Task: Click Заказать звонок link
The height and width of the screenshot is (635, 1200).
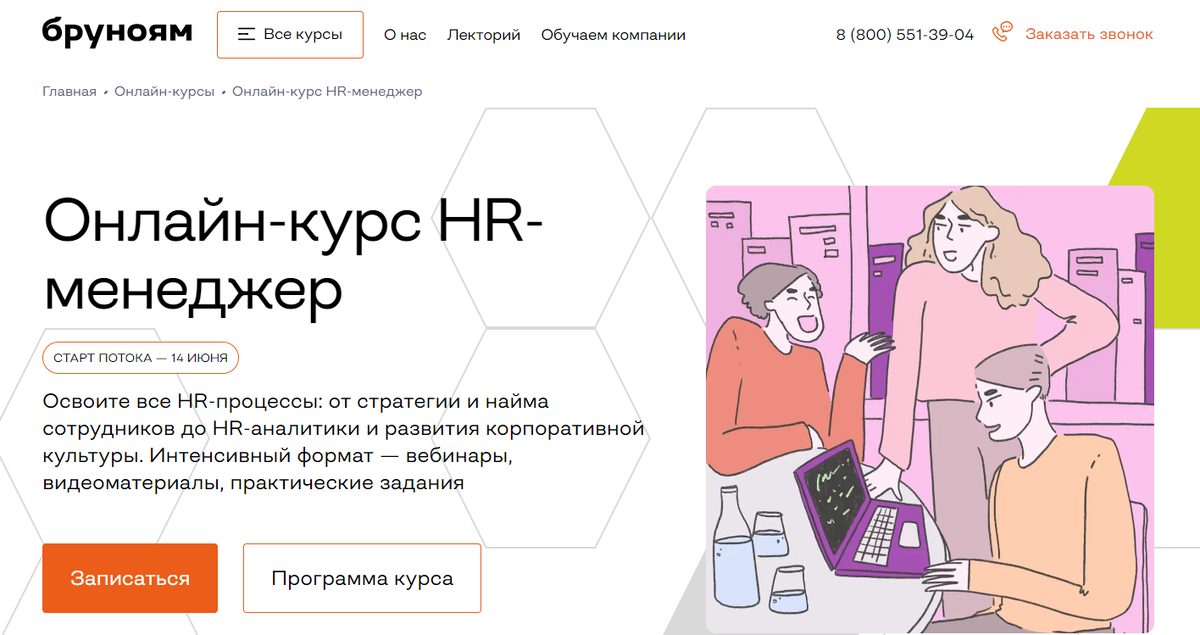Action: pos(1089,34)
